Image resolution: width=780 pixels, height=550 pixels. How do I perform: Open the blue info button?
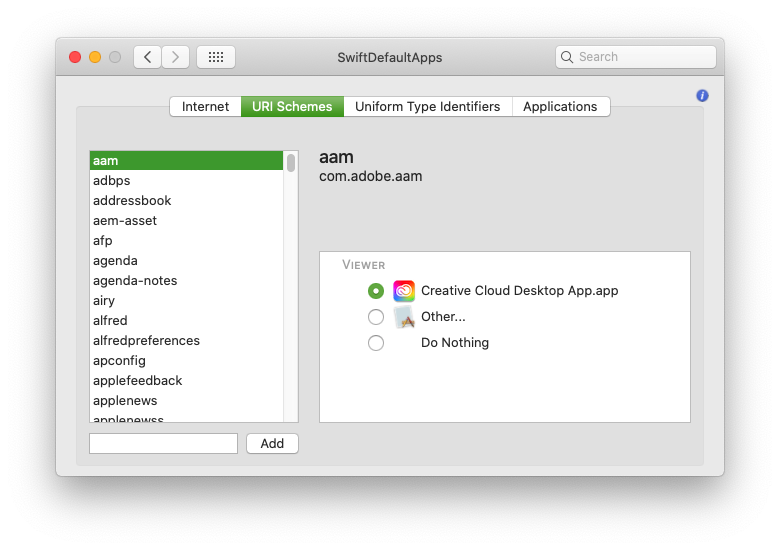702,95
